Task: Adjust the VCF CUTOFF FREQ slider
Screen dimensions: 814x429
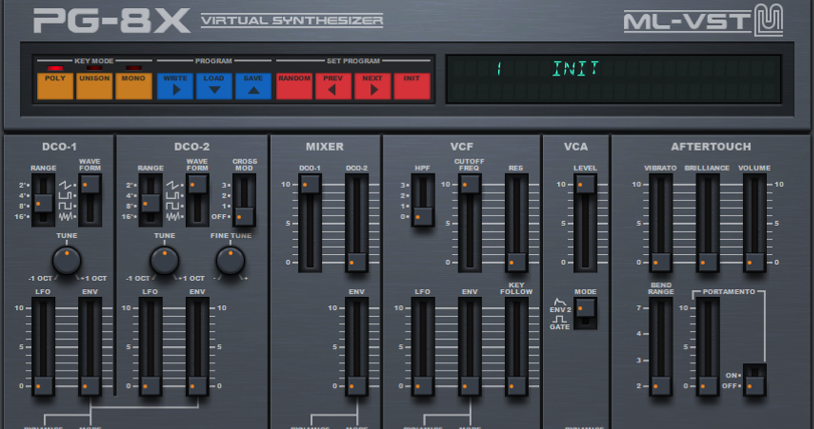Action: tap(469, 185)
